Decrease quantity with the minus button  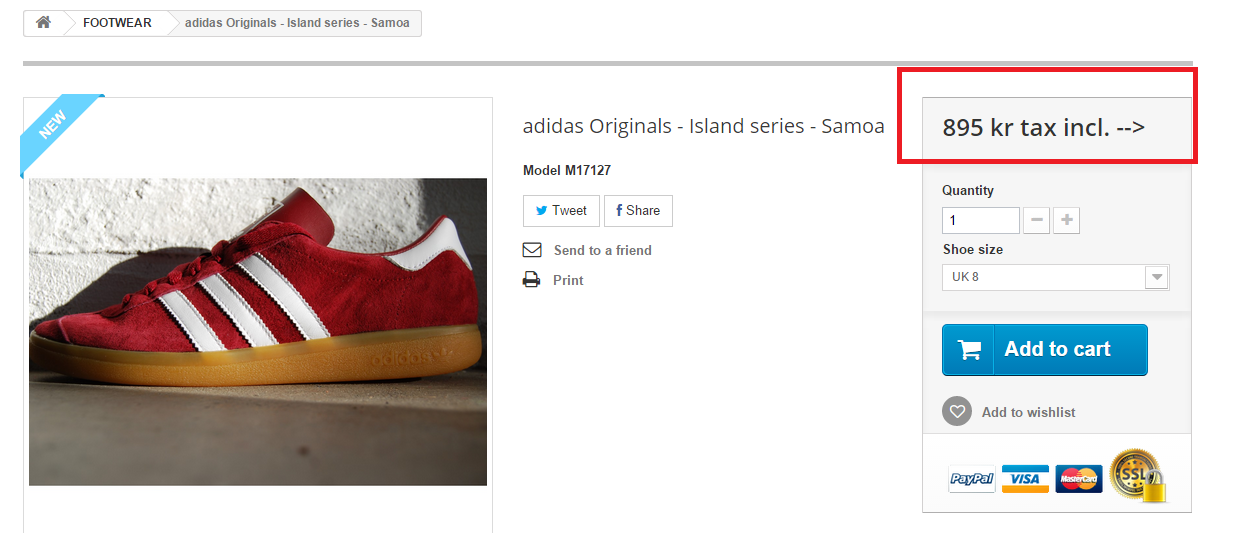click(x=1037, y=220)
